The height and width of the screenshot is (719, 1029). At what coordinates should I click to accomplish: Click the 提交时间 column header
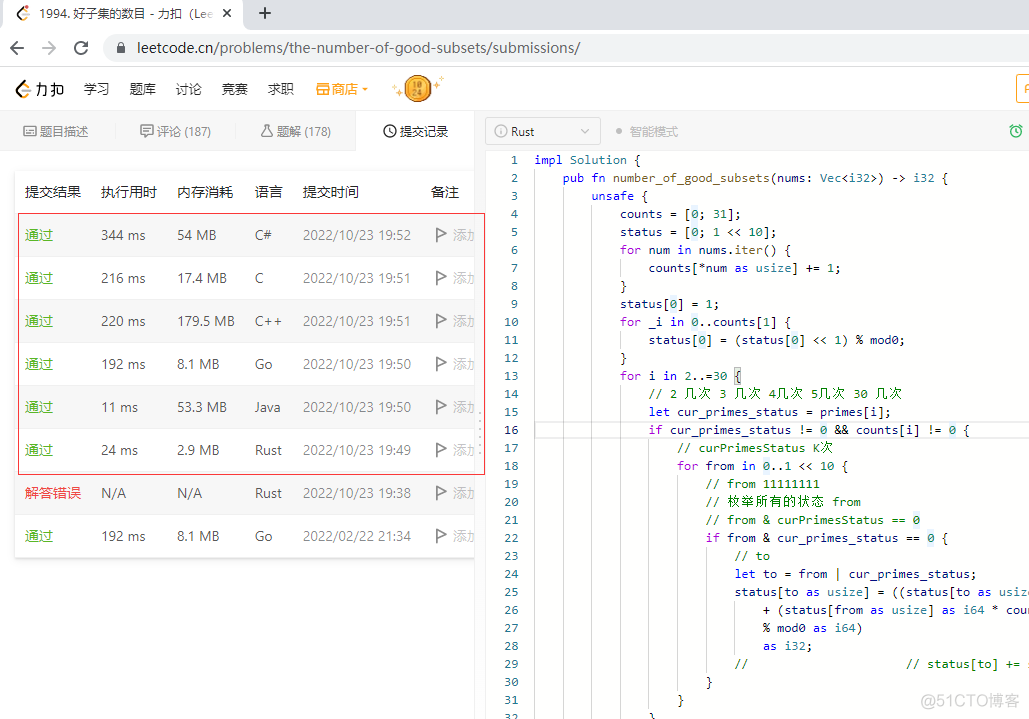point(330,192)
